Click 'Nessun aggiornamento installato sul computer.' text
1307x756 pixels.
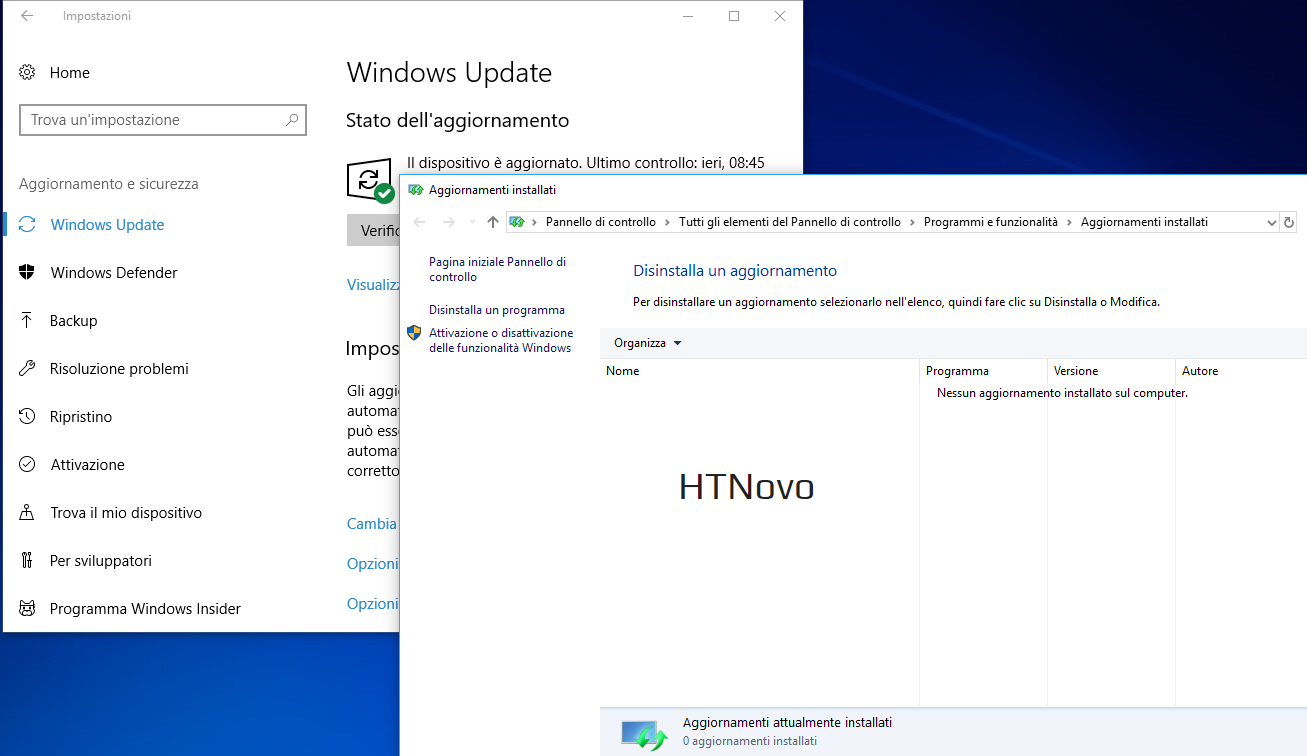1062,393
